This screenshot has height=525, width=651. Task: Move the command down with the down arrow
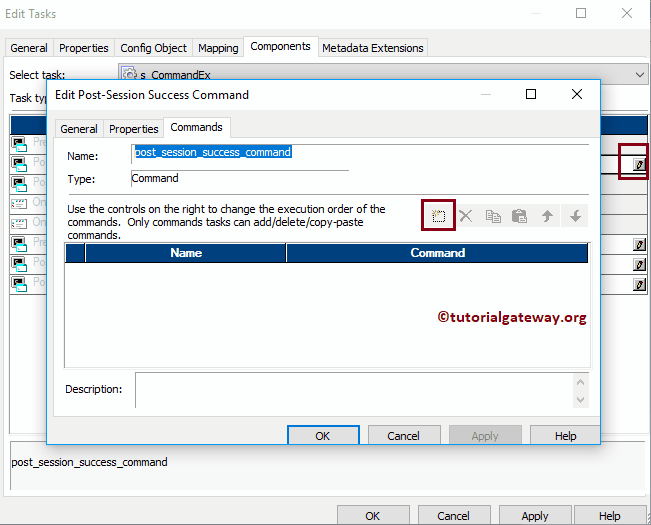(x=575, y=215)
